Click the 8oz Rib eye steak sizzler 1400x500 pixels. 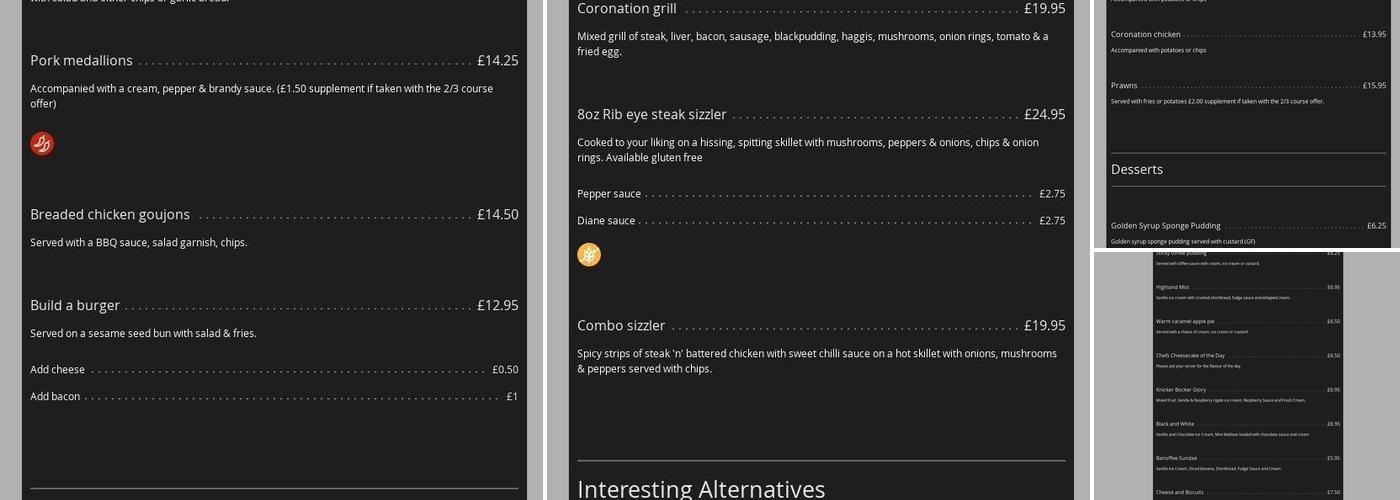(x=652, y=115)
